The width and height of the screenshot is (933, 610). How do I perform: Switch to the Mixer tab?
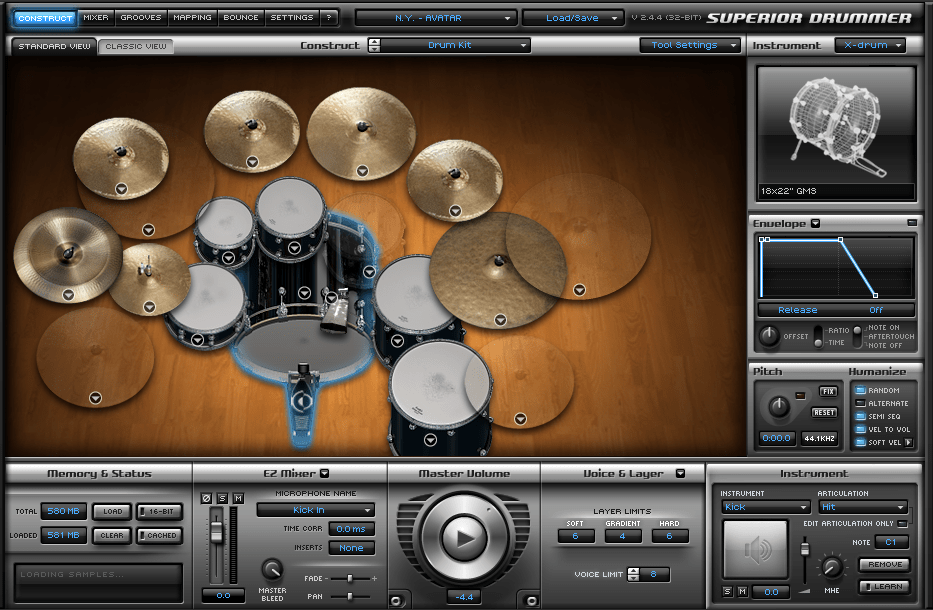point(96,17)
